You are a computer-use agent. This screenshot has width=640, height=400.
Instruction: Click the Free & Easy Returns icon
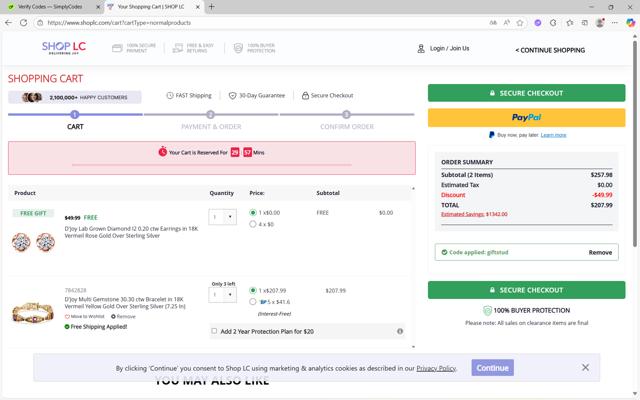(x=178, y=48)
